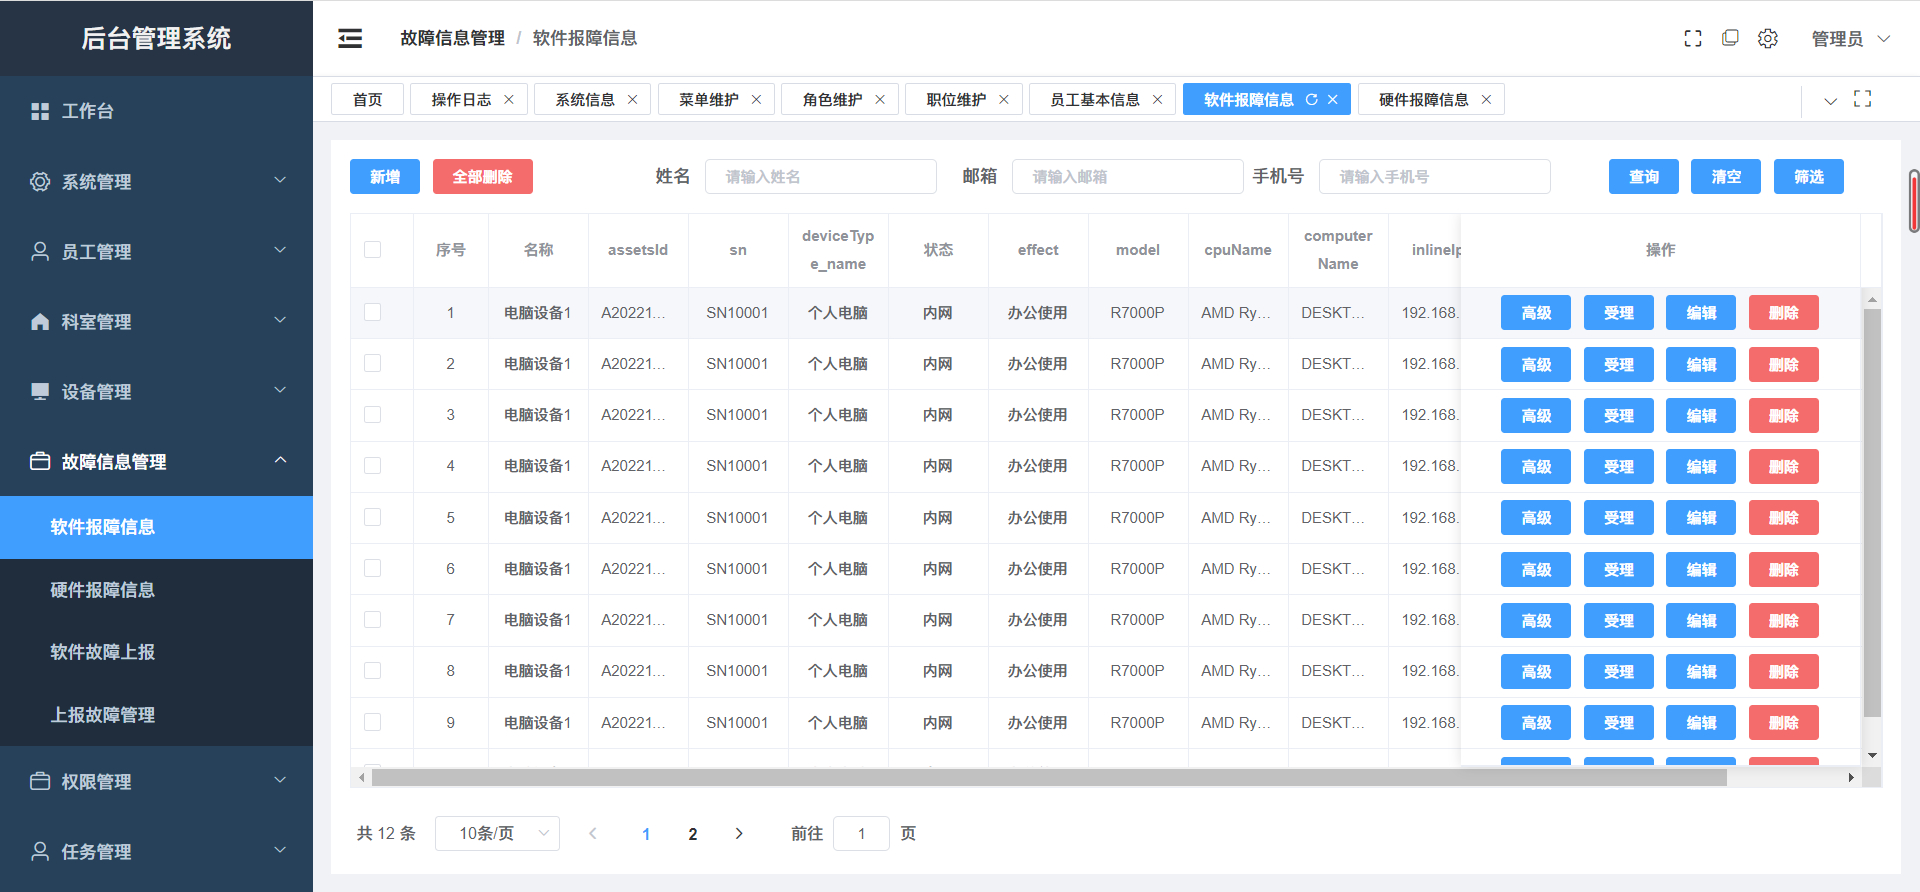Close the 职位维护 tab
The width and height of the screenshot is (1920, 892).
point(1004,99)
